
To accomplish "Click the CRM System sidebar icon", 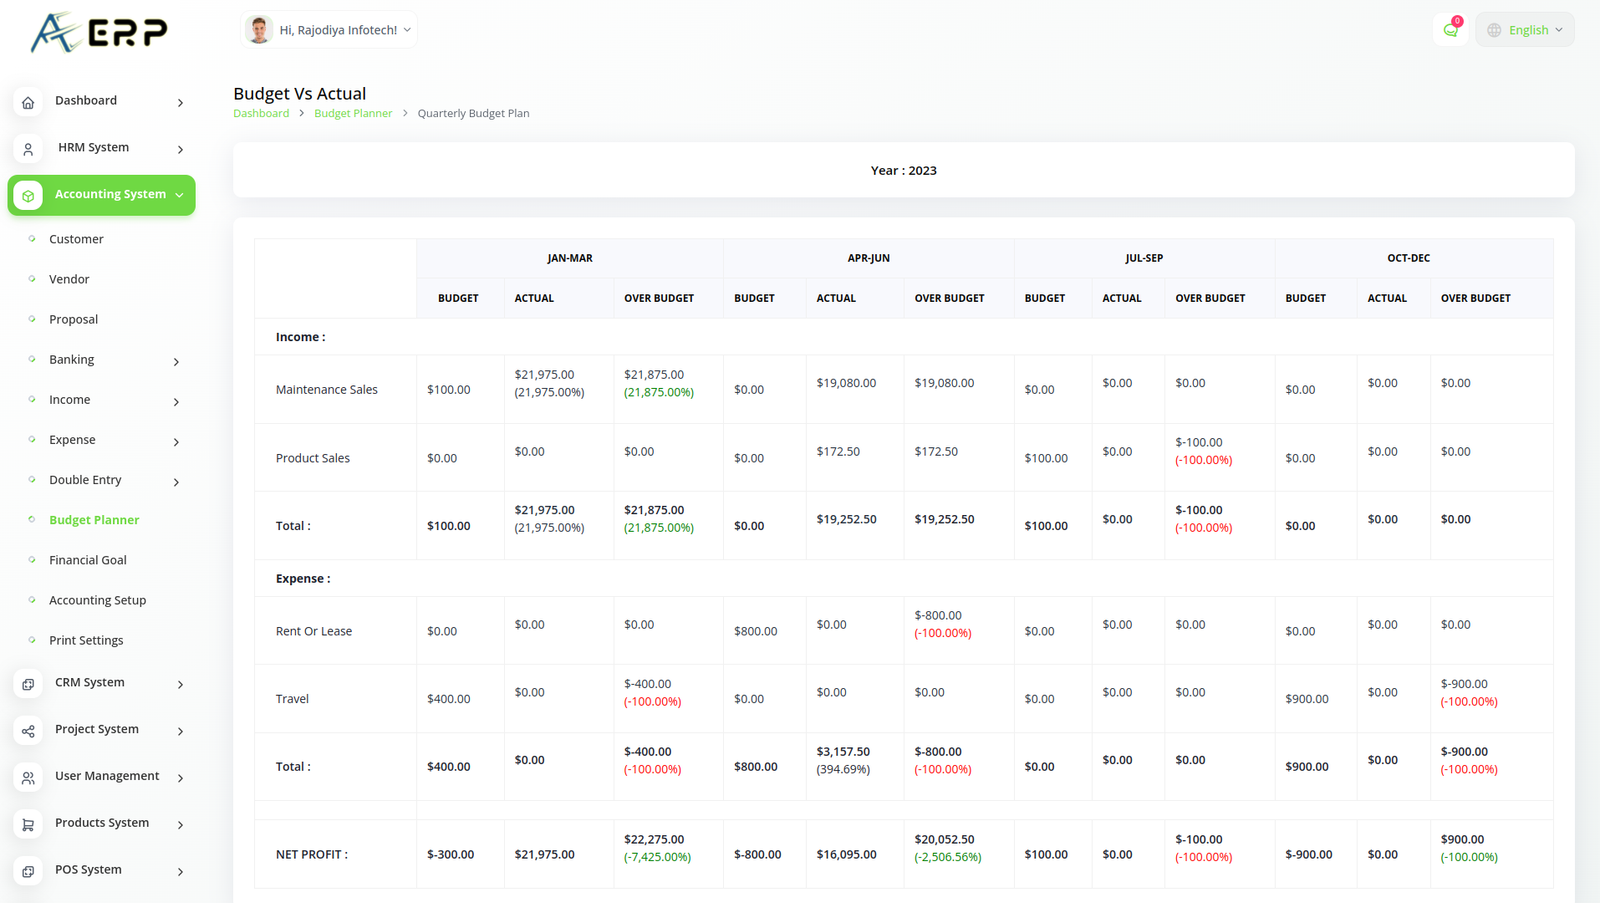I will (28, 684).
